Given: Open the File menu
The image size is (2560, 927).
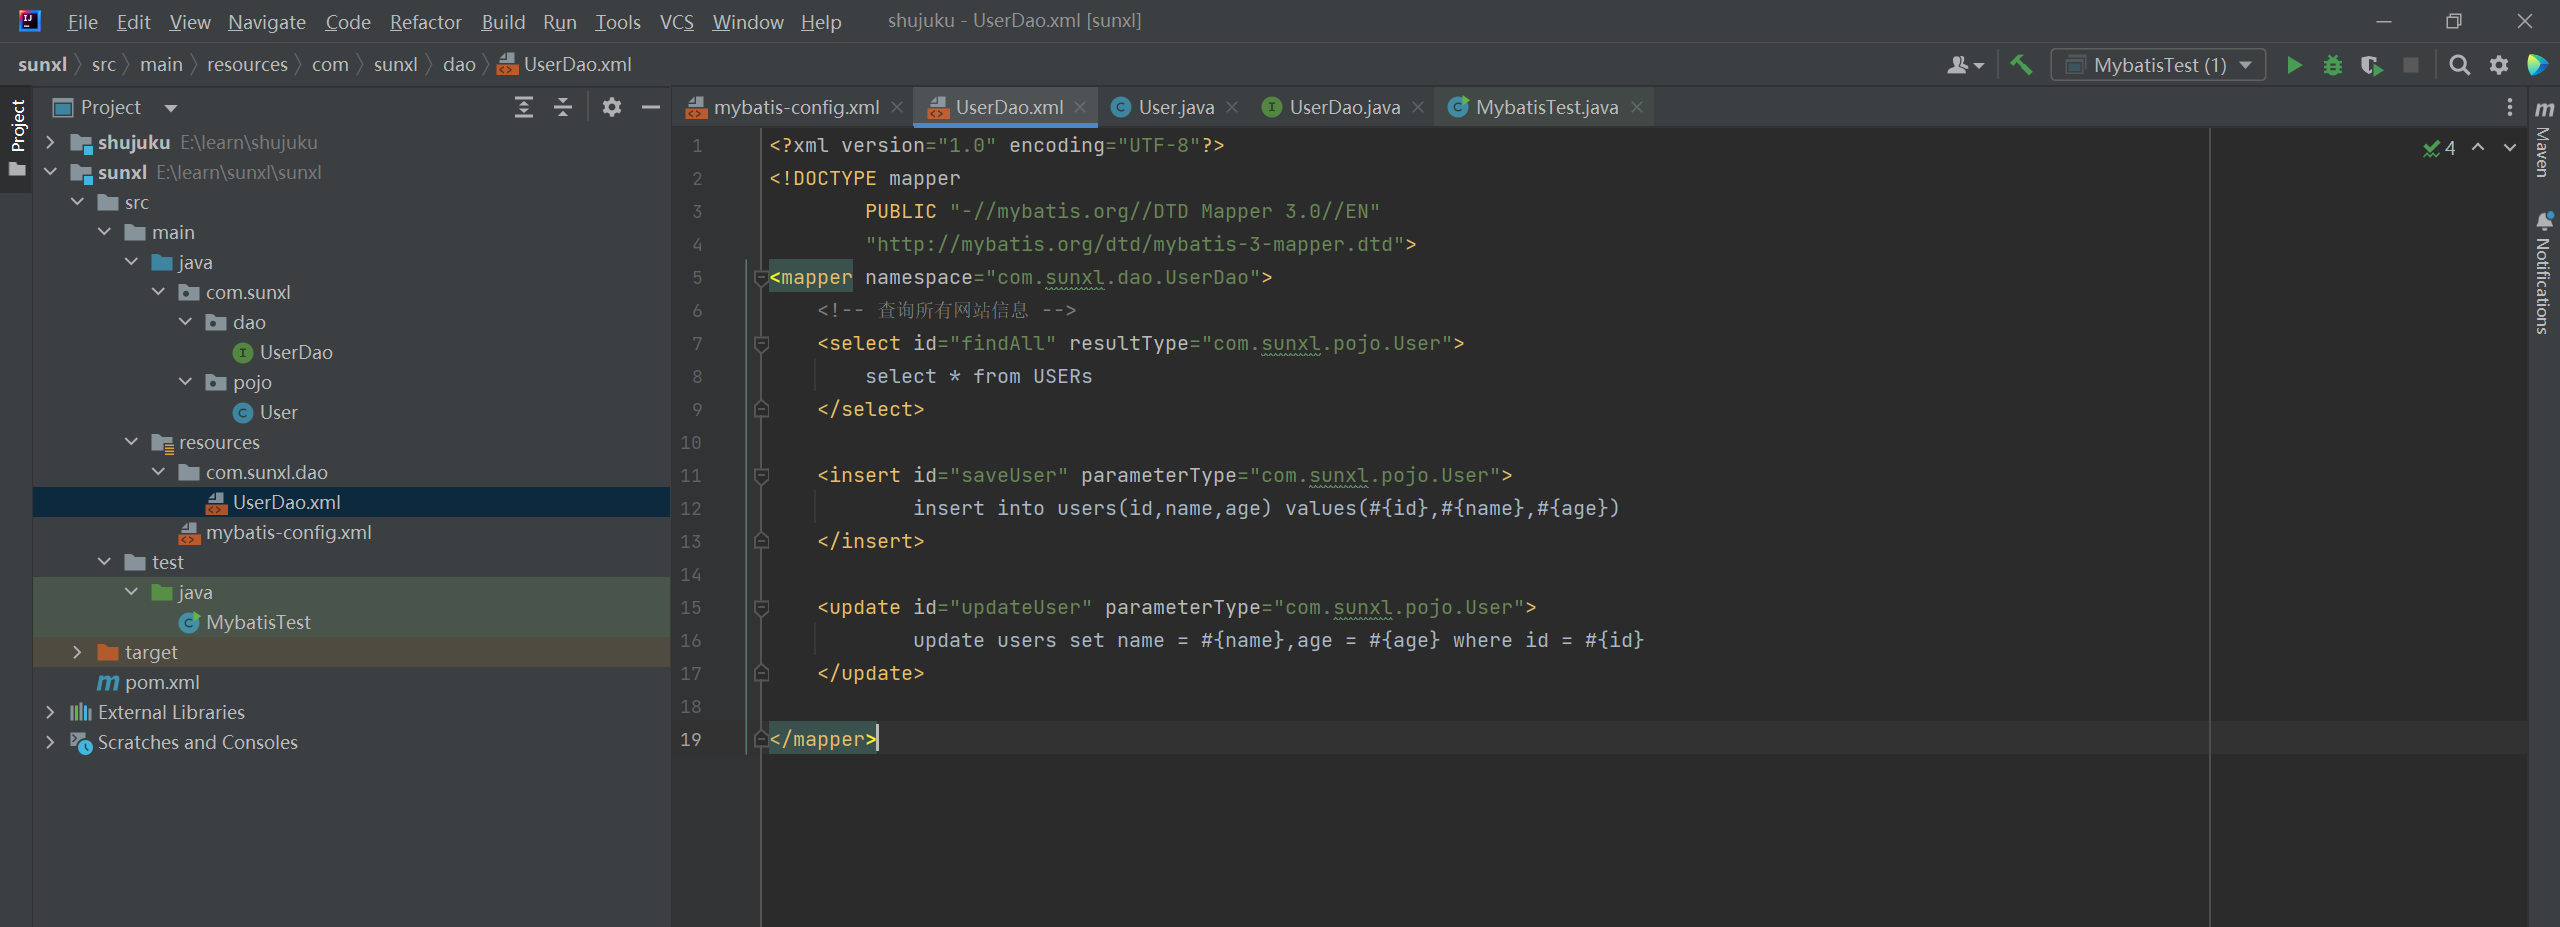Looking at the screenshot, I should pos(82,22).
